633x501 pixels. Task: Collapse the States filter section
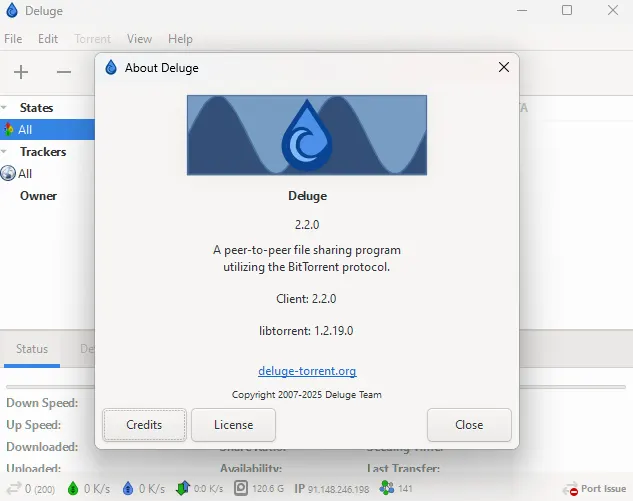pyautogui.click(x=7, y=108)
